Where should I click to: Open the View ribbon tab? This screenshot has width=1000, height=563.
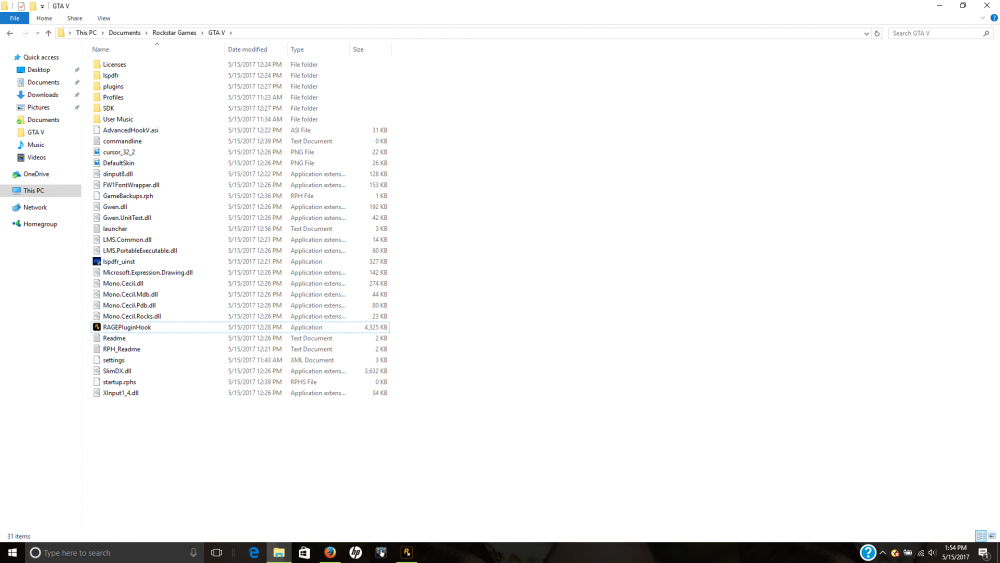click(103, 18)
